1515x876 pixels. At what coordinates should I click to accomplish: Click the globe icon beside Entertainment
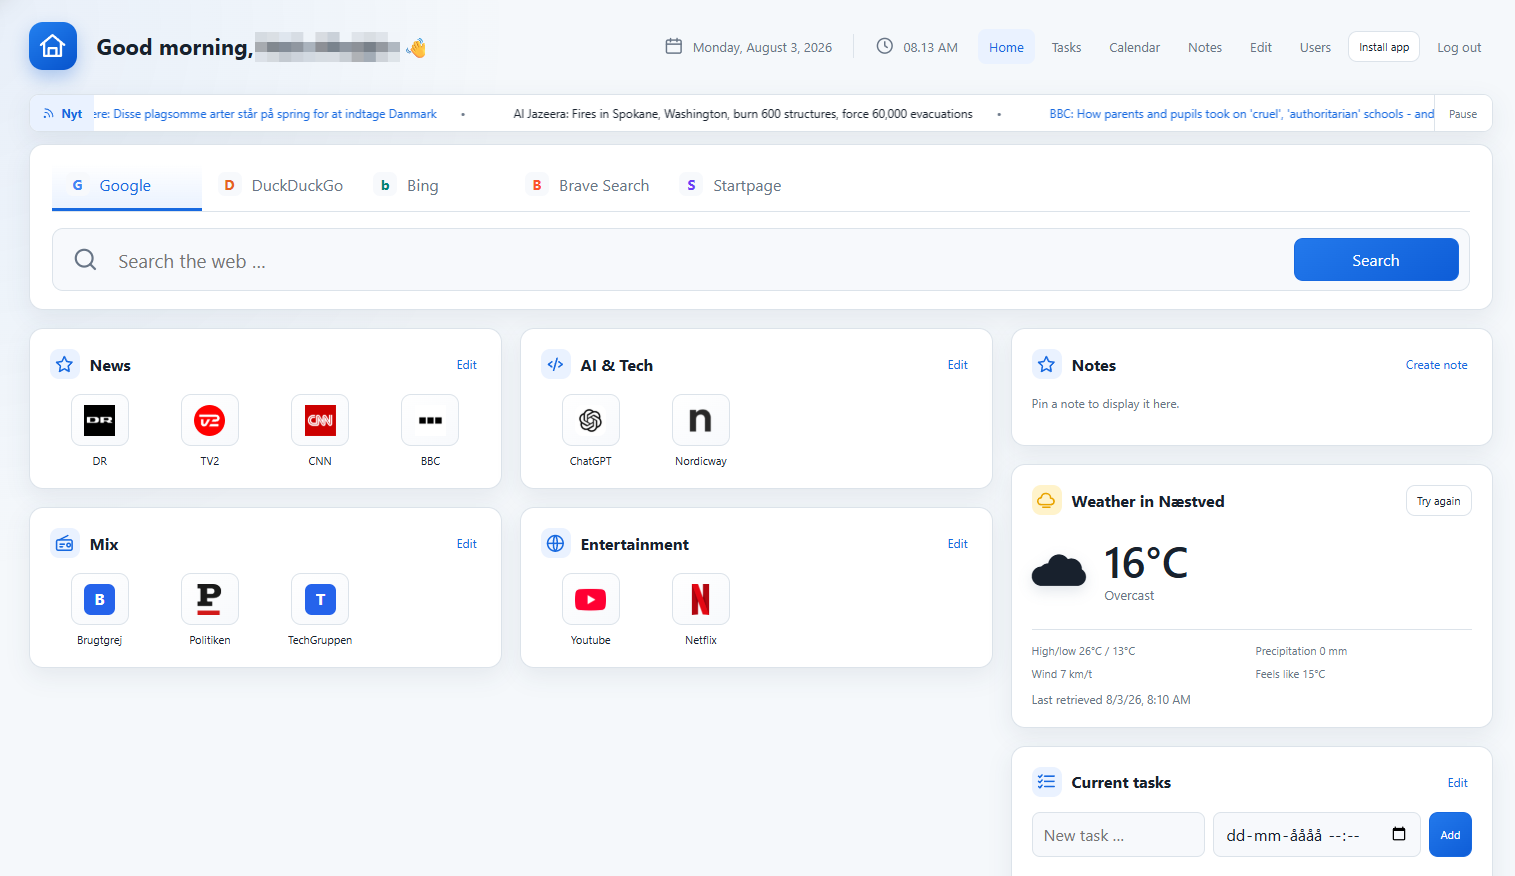click(x=556, y=544)
